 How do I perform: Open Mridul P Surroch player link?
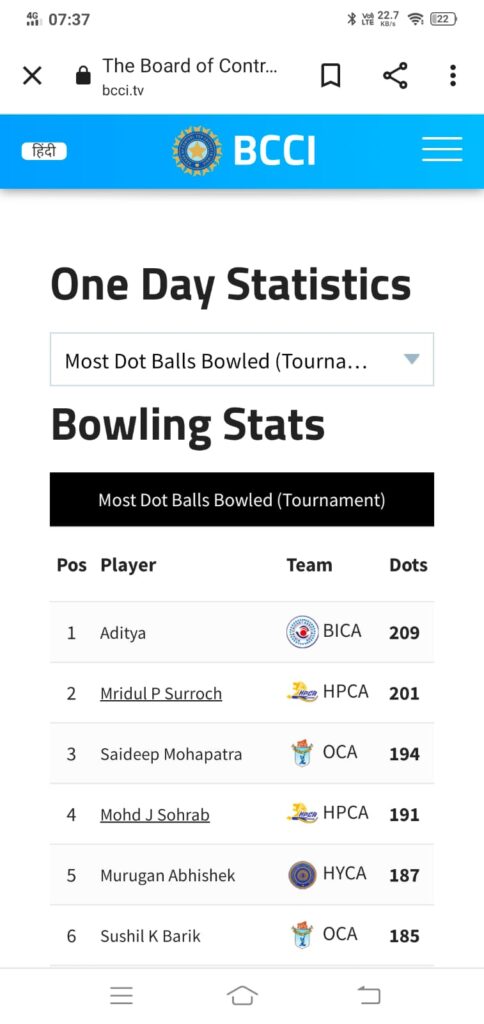point(161,694)
